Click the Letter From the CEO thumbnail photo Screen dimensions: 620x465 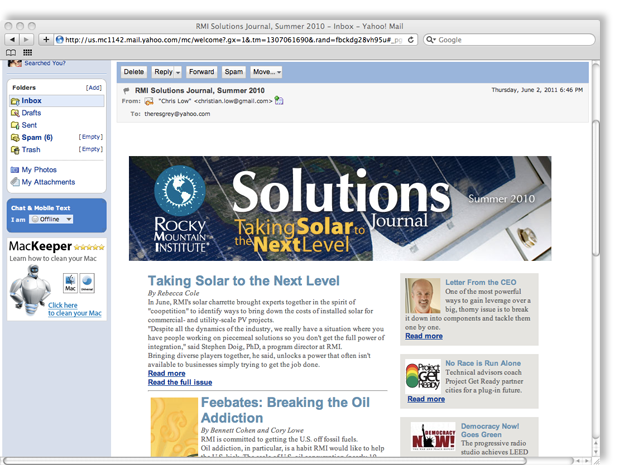422,296
